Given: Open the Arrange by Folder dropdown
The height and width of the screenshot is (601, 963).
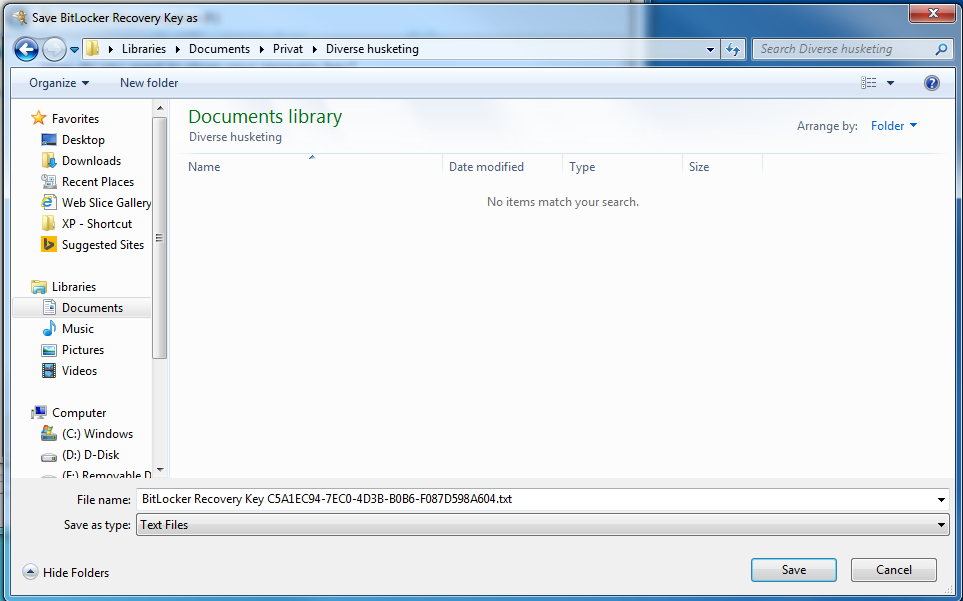Looking at the screenshot, I should coord(893,126).
